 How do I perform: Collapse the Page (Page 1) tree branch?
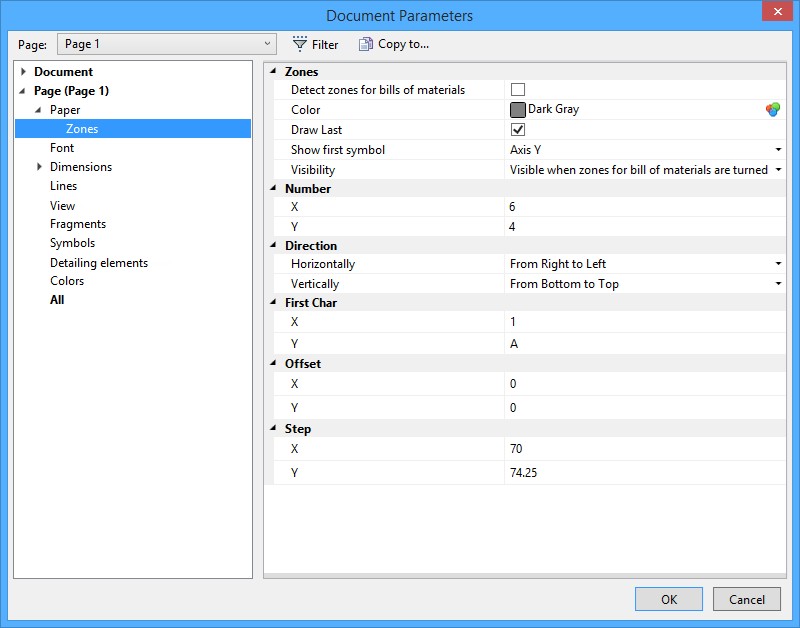pyautogui.click(x=20, y=90)
